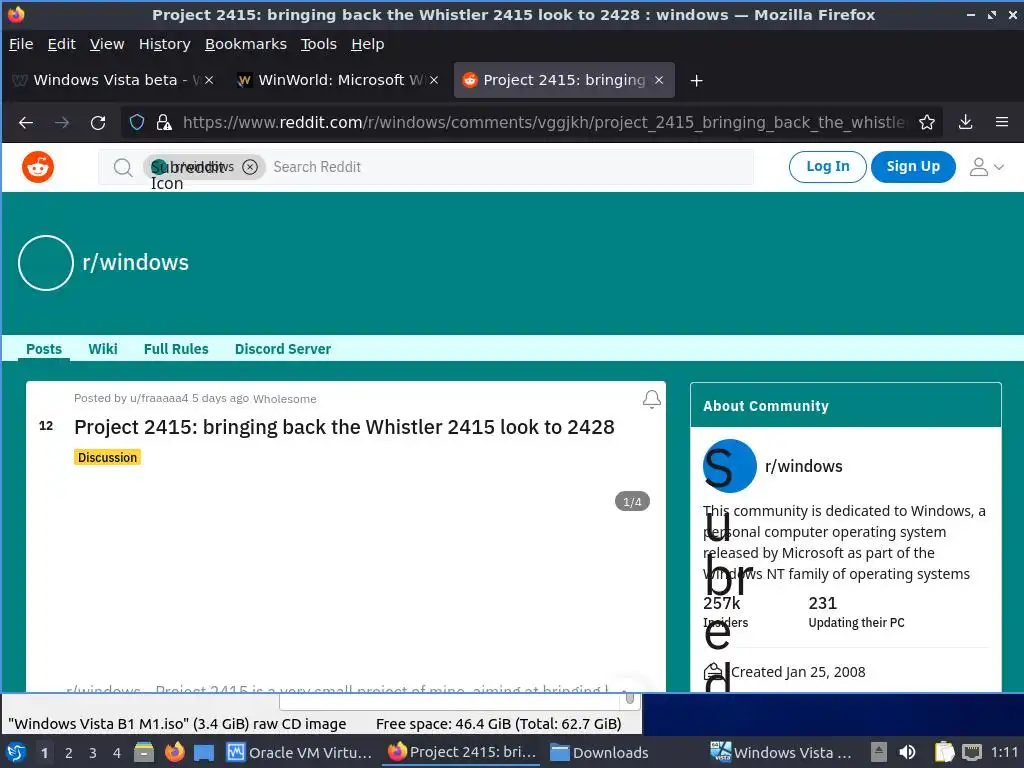Click the Wholesome award label
The width and height of the screenshot is (1024, 768).
tap(285, 399)
